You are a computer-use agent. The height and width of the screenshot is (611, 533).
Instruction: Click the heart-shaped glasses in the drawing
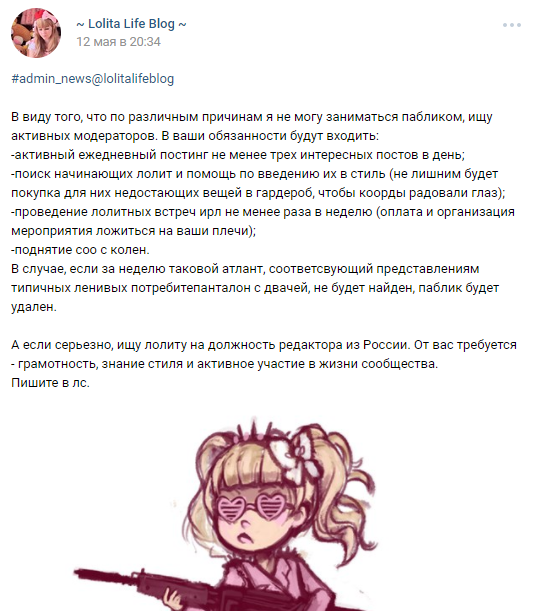coord(251,507)
